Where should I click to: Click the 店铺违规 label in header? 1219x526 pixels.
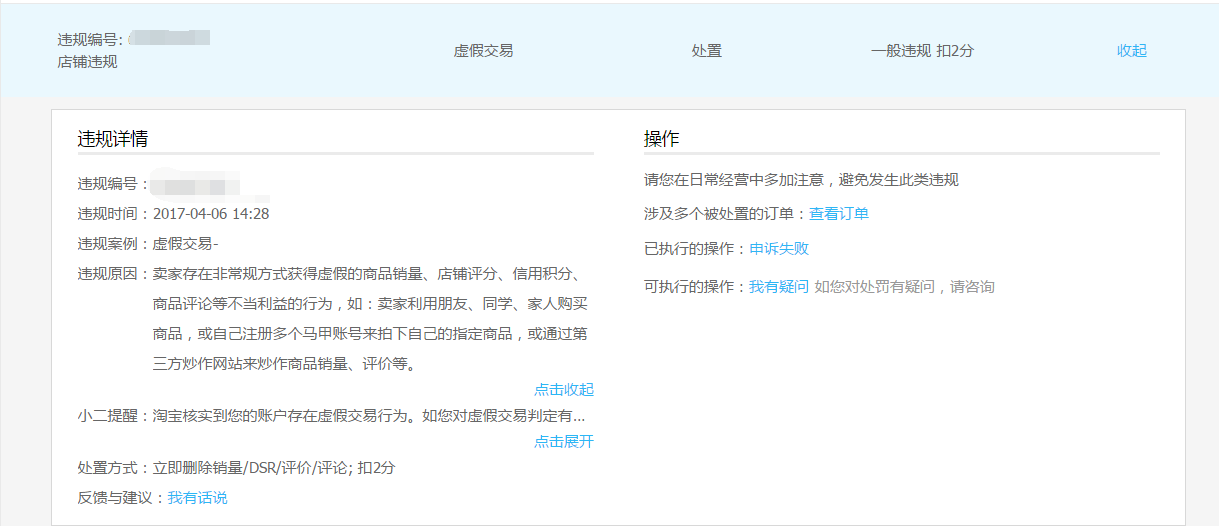87,62
